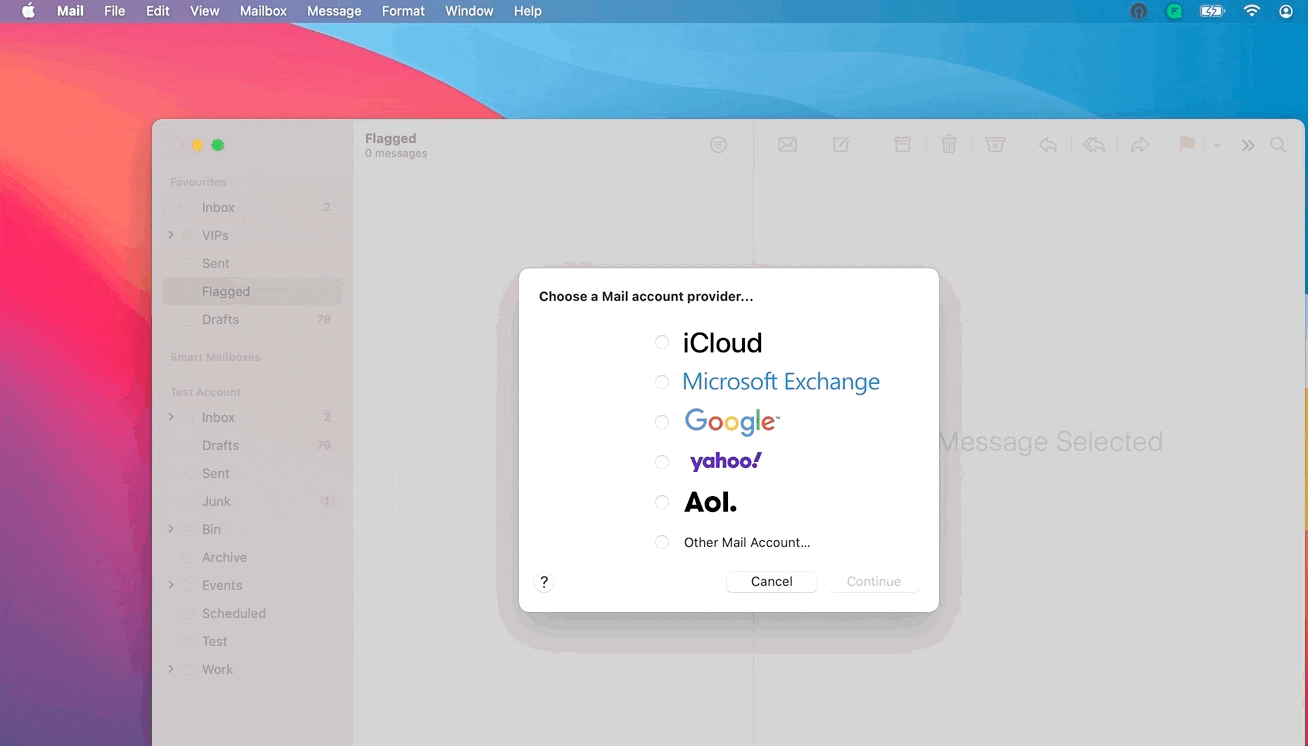Open the Apple menu
1308x746 pixels.
point(28,11)
